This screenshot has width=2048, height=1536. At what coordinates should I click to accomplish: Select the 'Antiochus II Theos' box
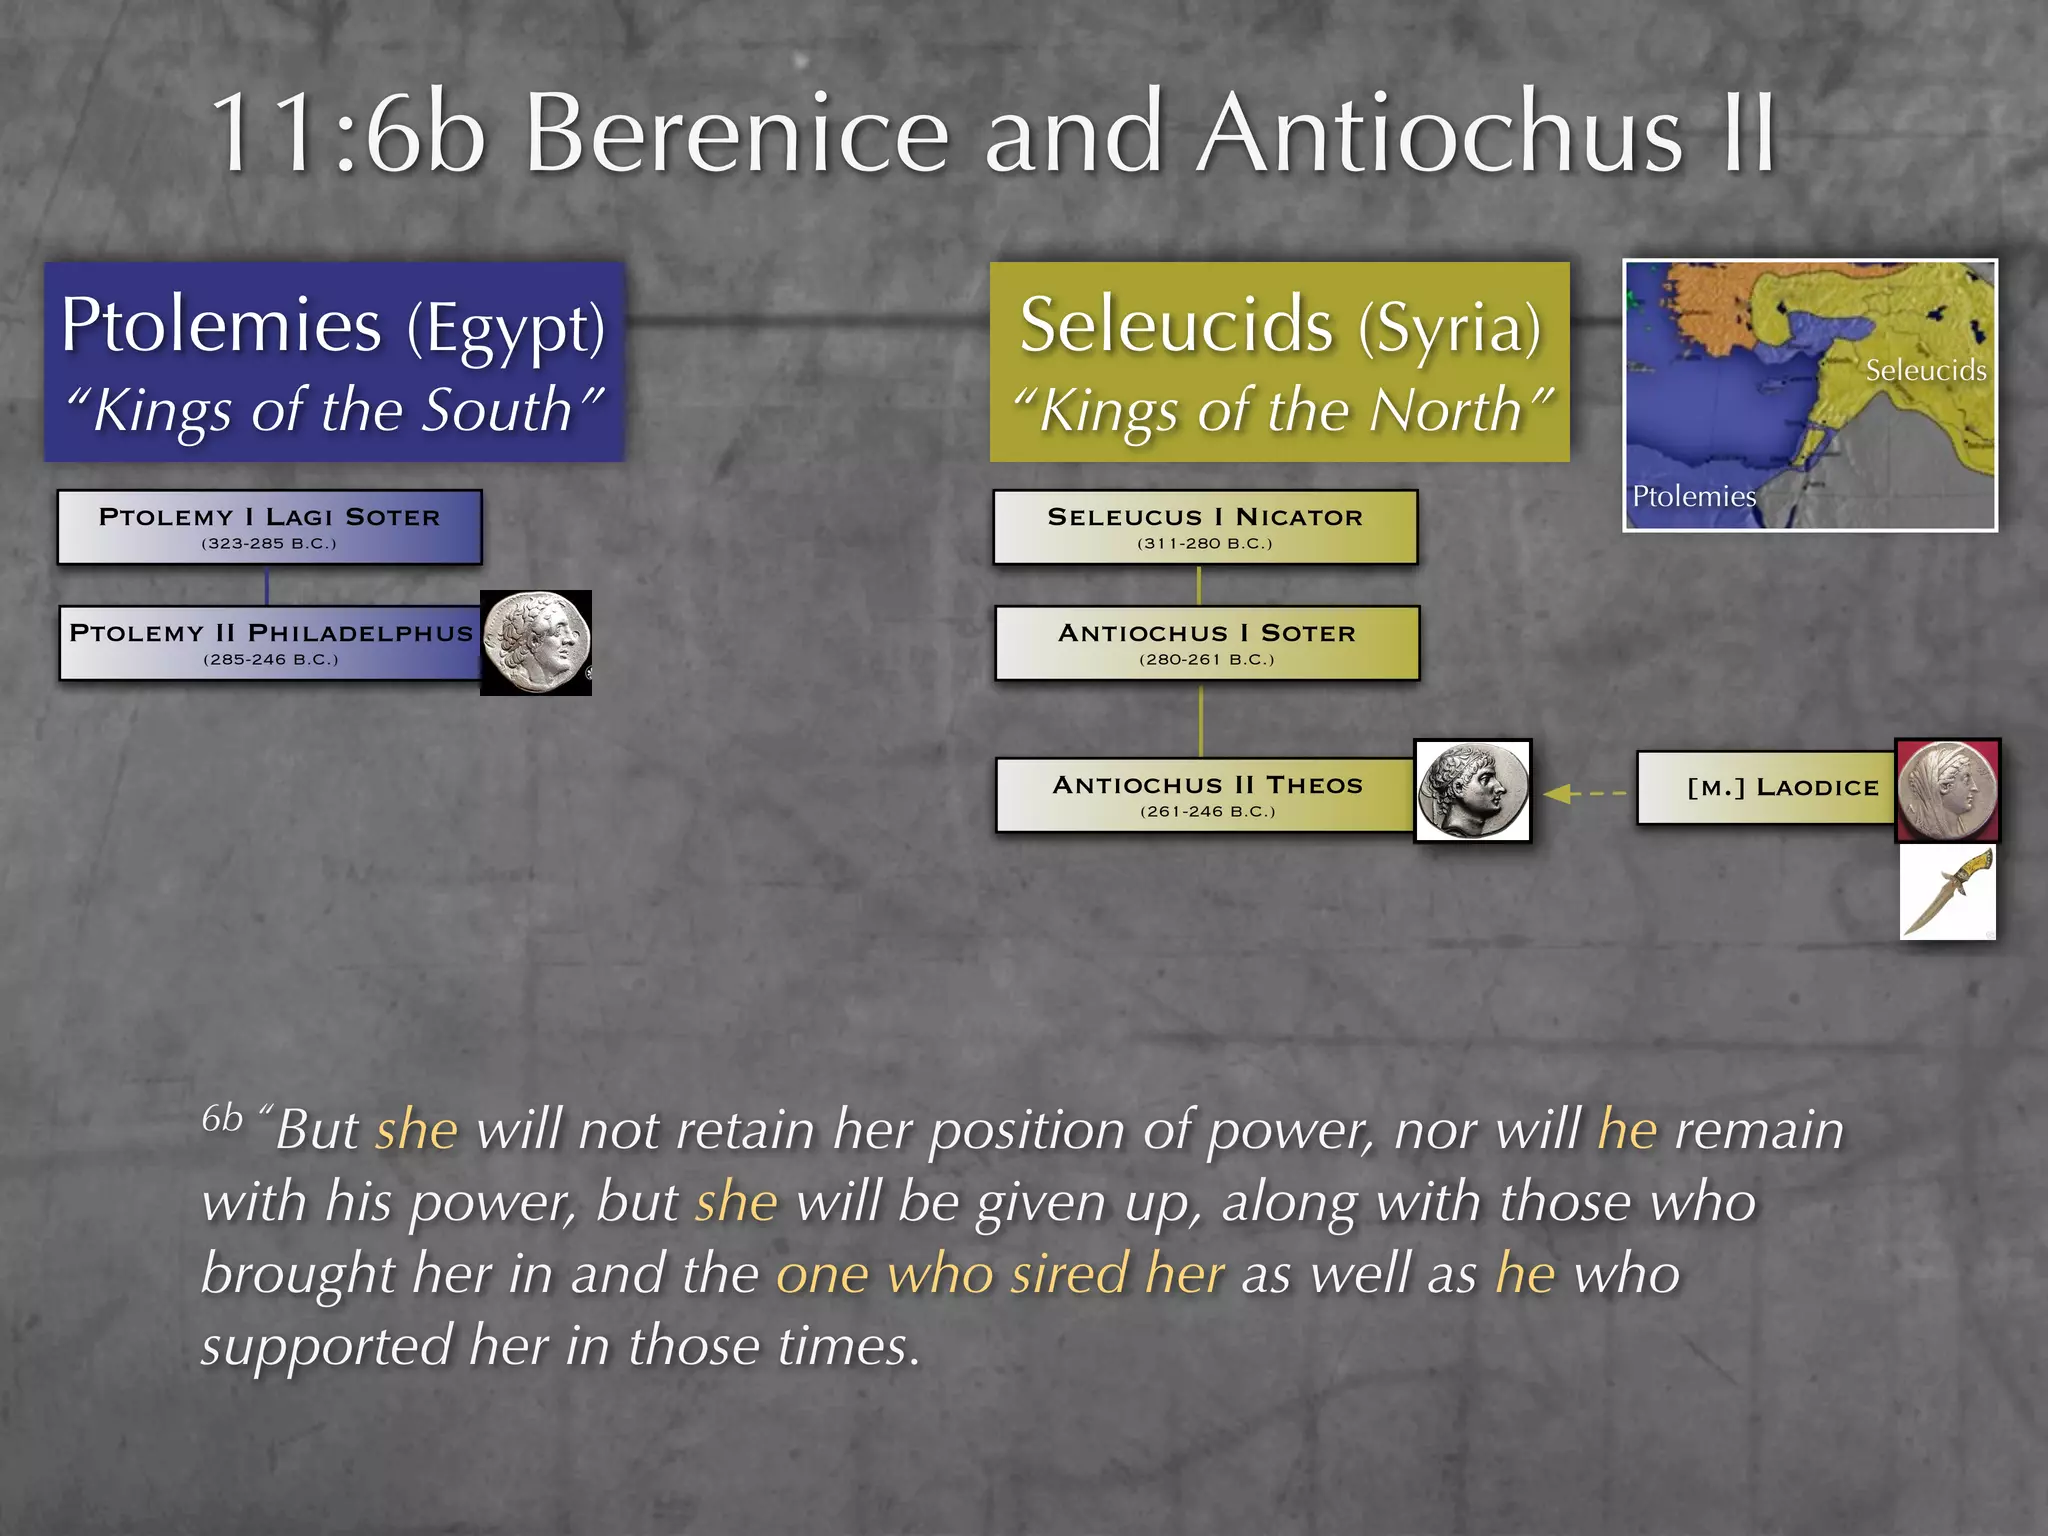pyautogui.click(x=1207, y=795)
